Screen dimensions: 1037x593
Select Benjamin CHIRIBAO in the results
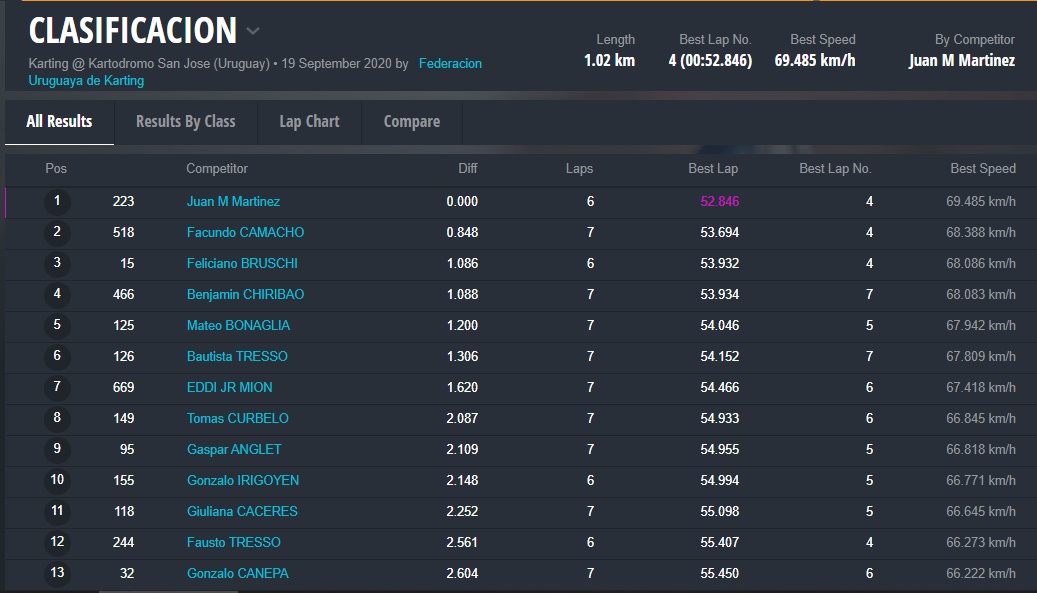[245, 294]
